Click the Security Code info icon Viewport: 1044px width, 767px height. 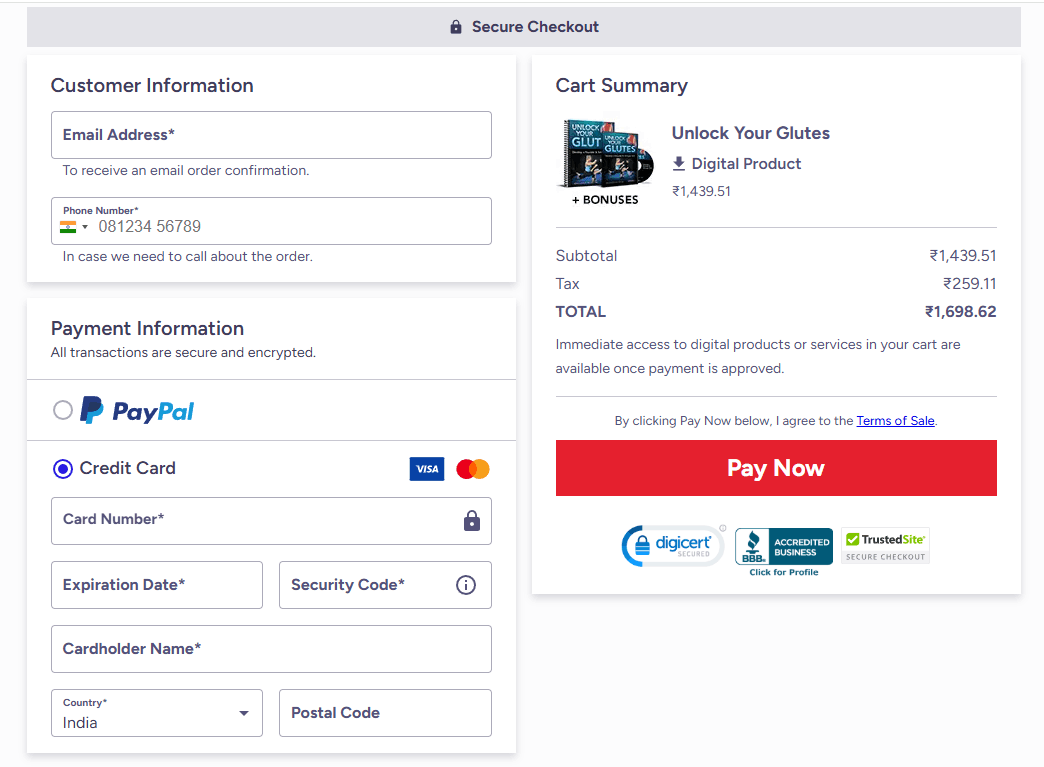tap(466, 585)
